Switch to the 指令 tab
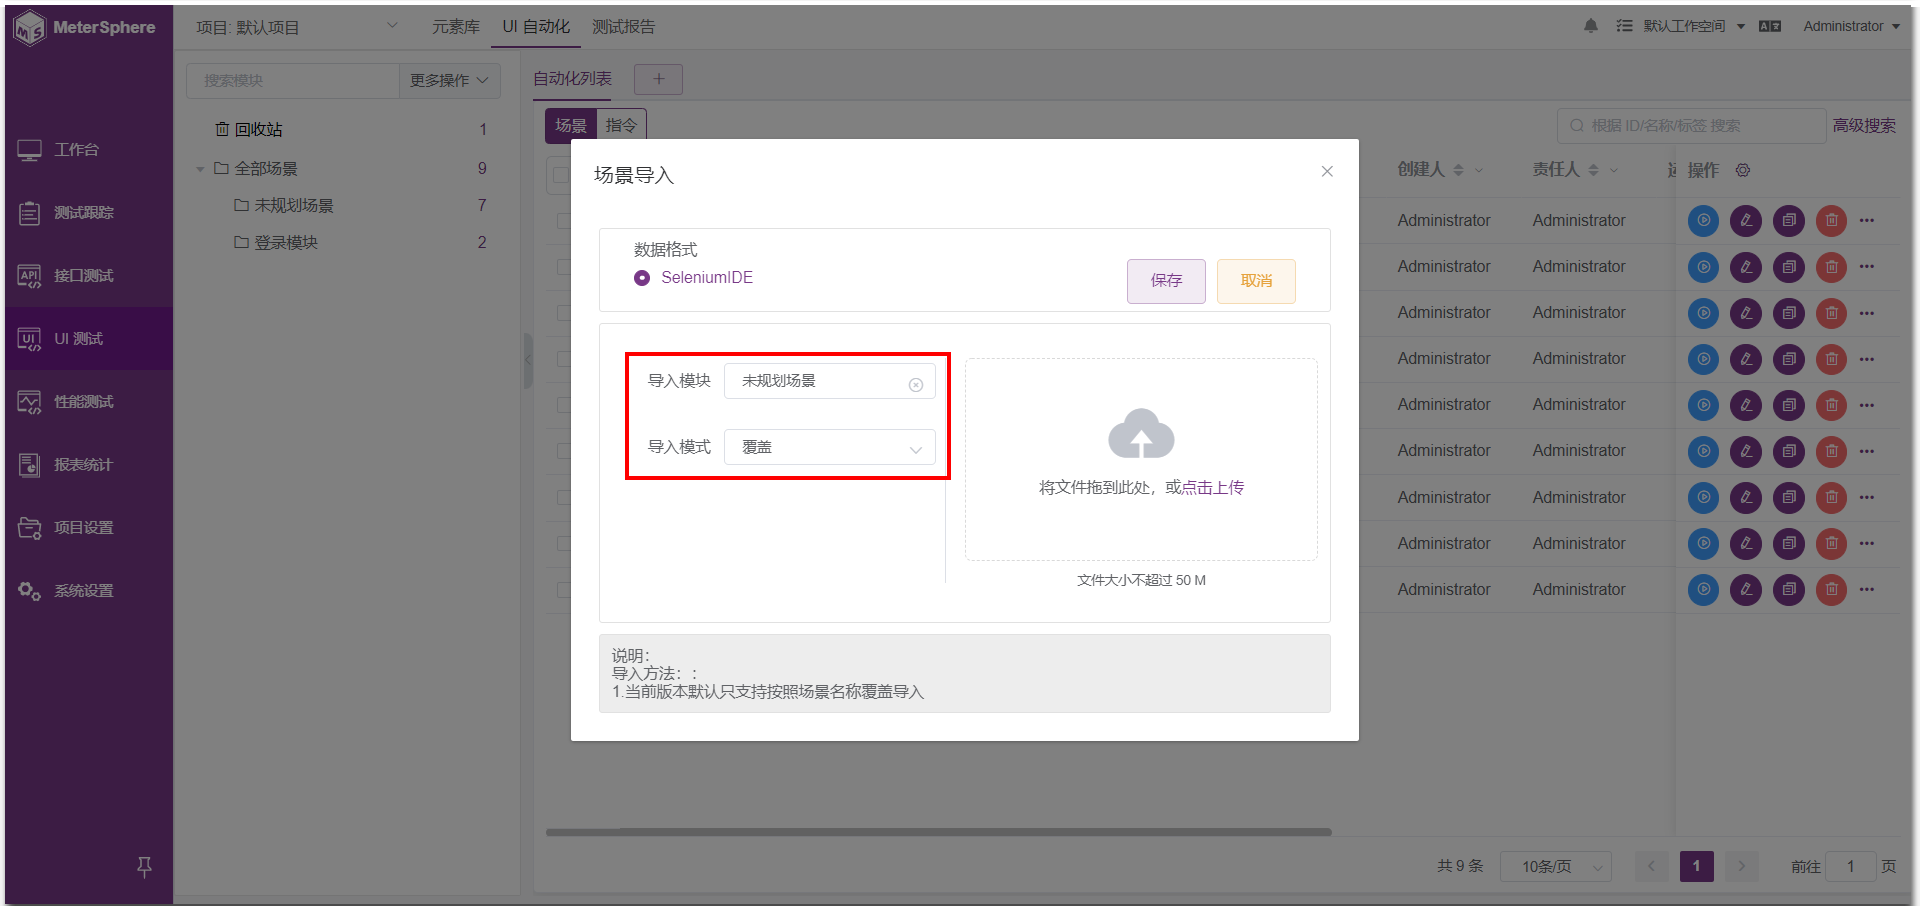 tap(622, 125)
